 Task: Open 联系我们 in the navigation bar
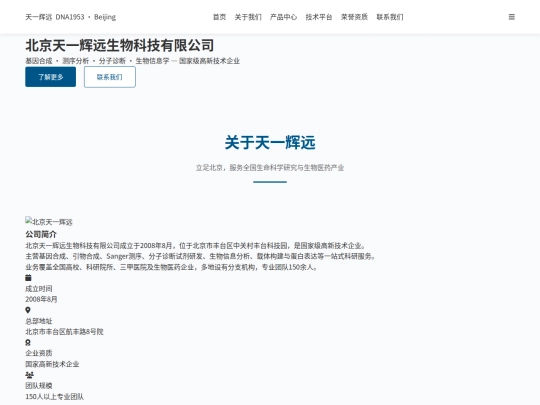point(390,17)
